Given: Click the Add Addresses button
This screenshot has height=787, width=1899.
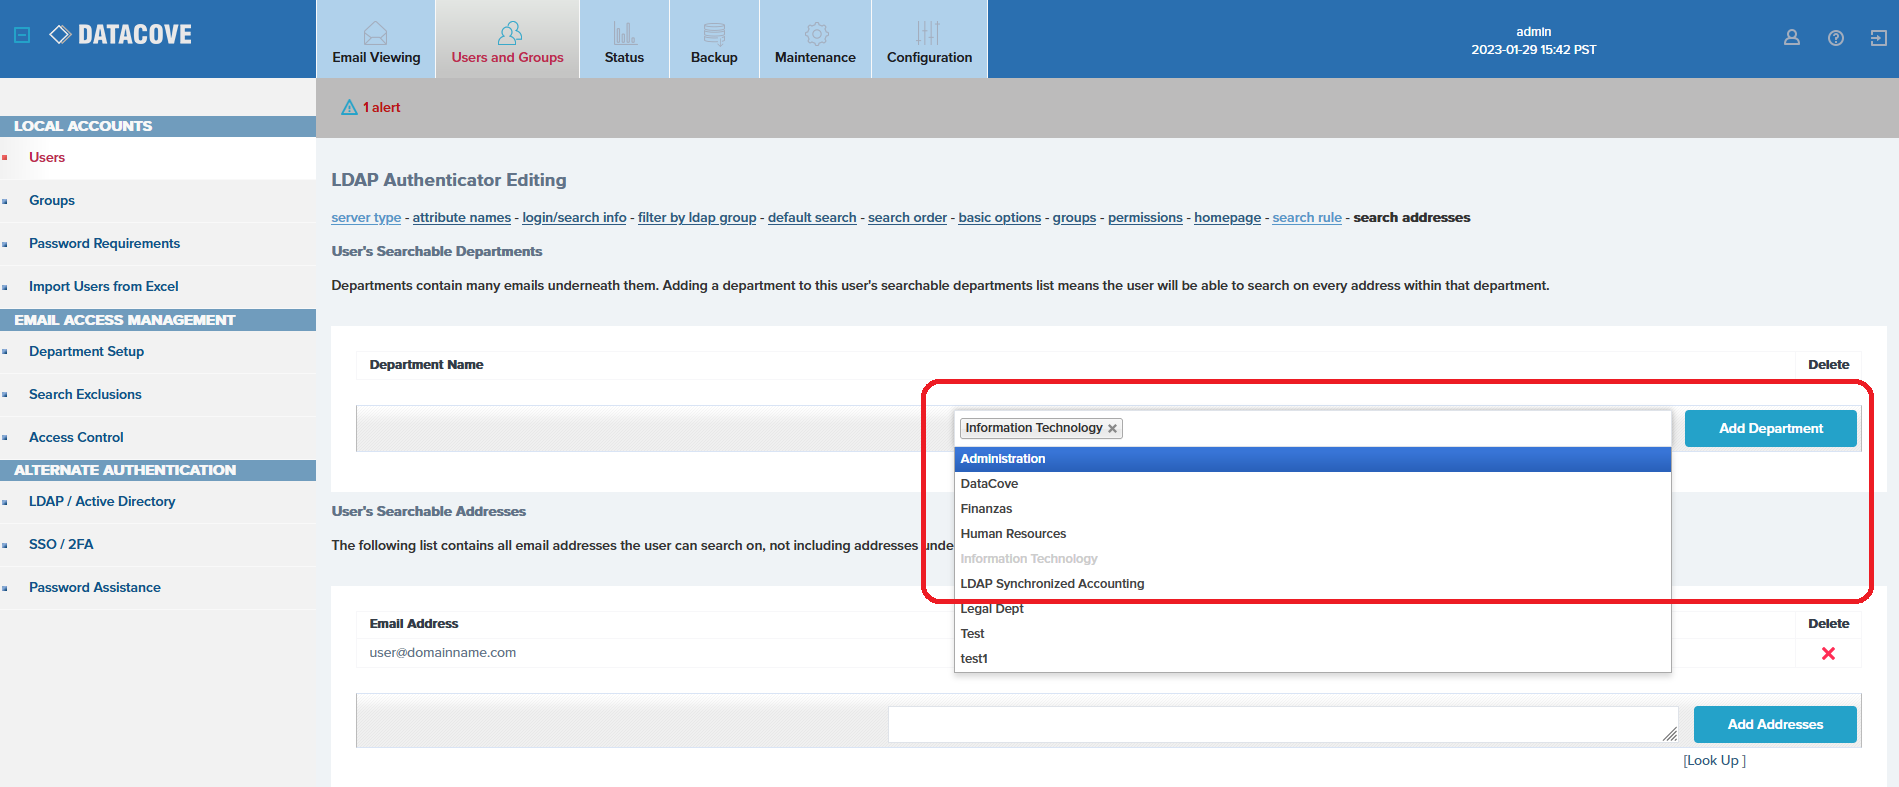Looking at the screenshot, I should [x=1774, y=724].
